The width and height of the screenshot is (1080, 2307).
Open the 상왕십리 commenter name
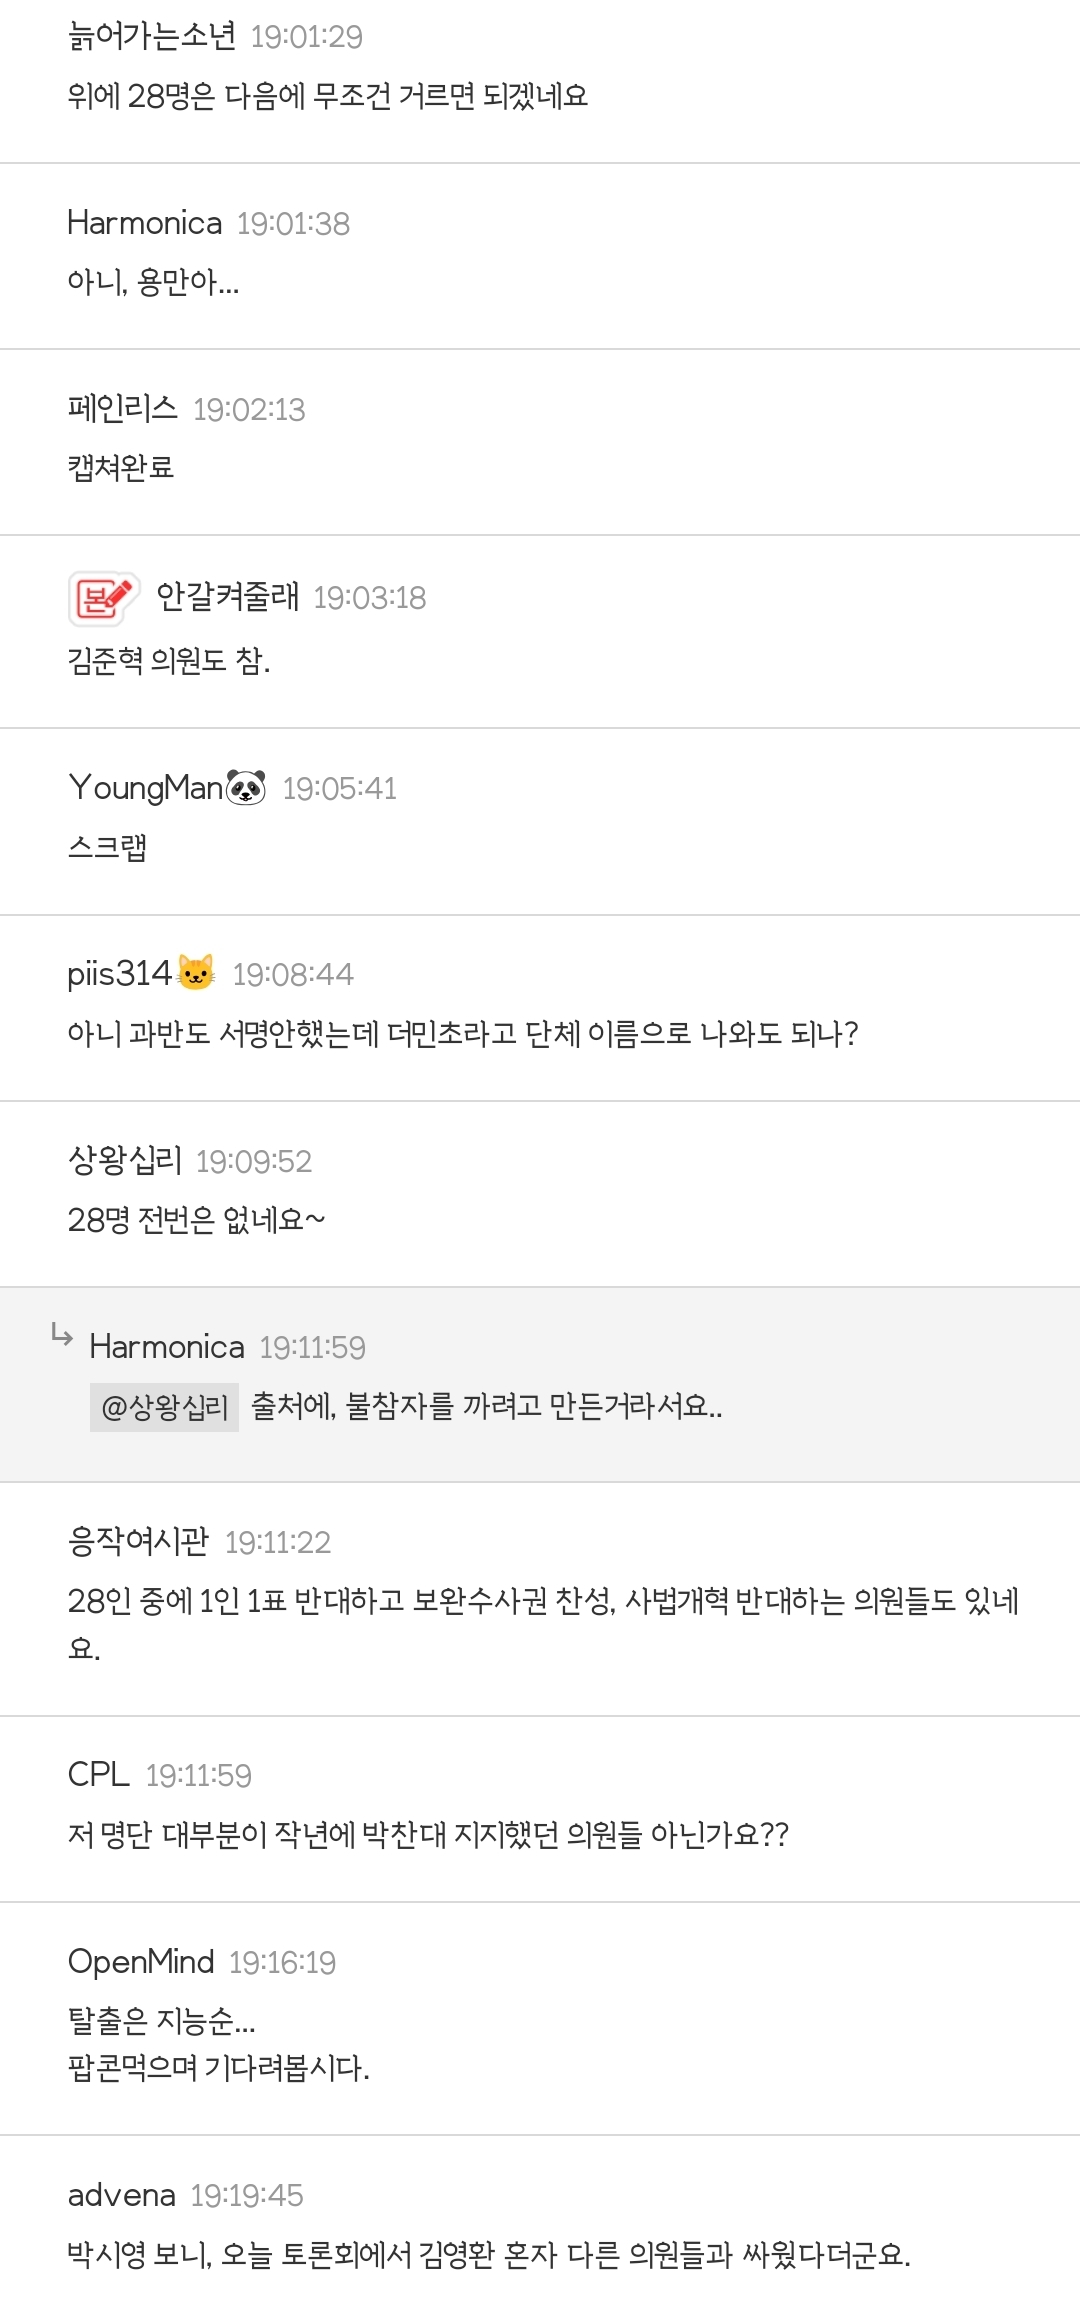[x=124, y=1160]
